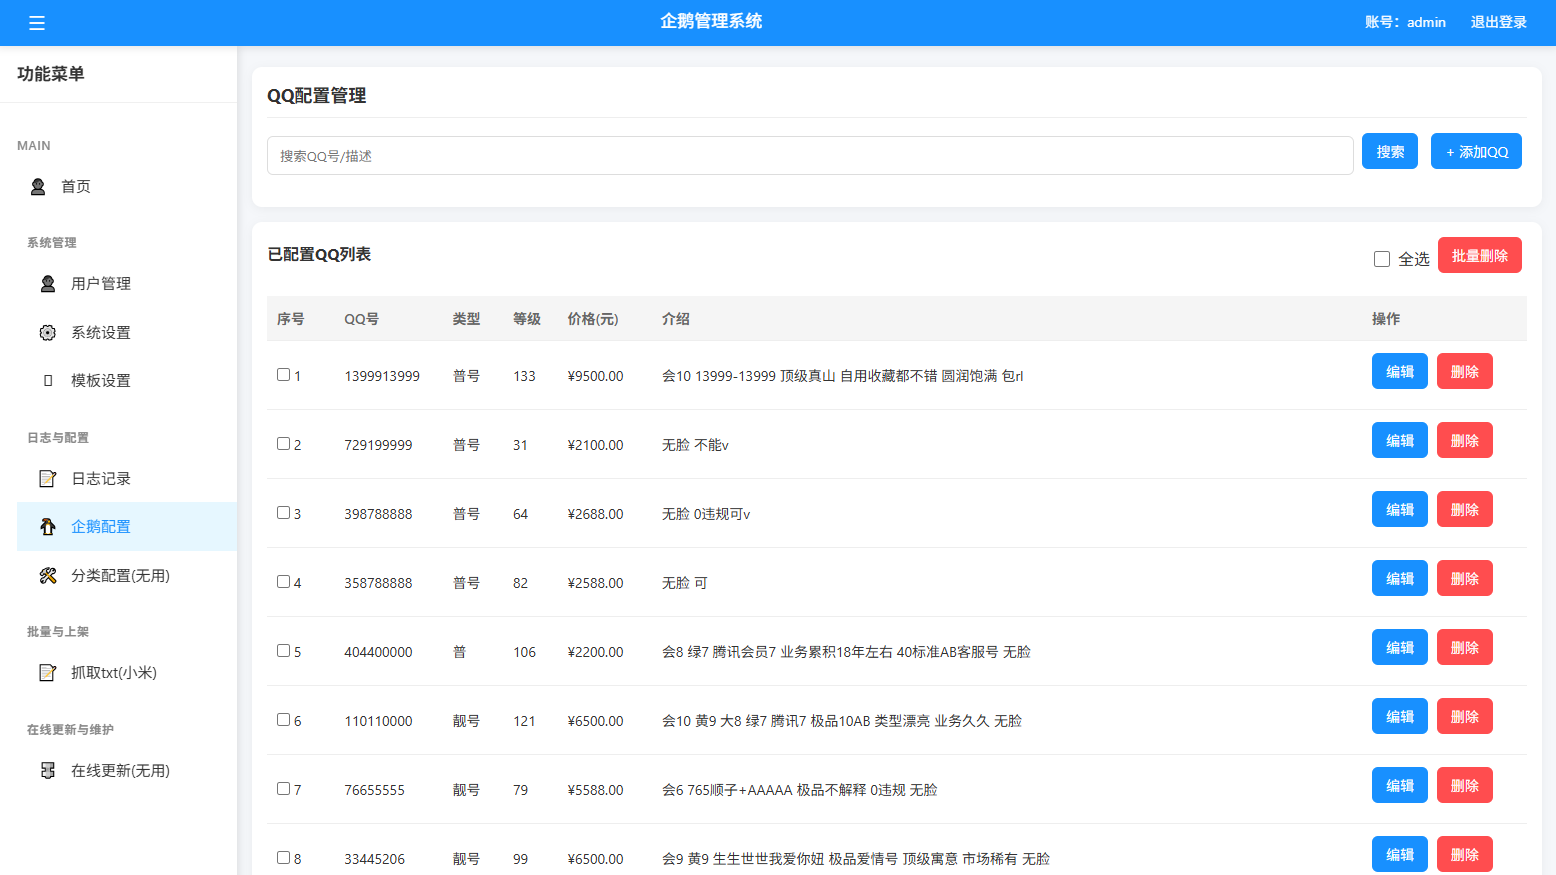Open 抓取txt(小米) menu item
The height and width of the screenshot is (875, 1556).
(x=113, y=673)
